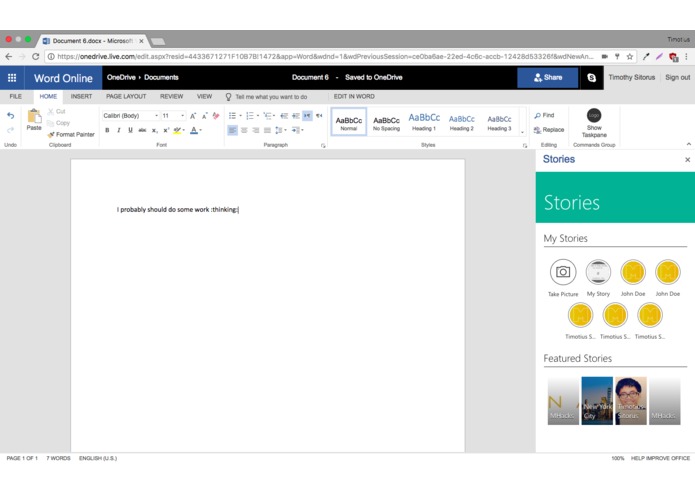The width and height of the screenshot is (695, 494).
Task: Apply the blue font color
Action: [194, 130]
